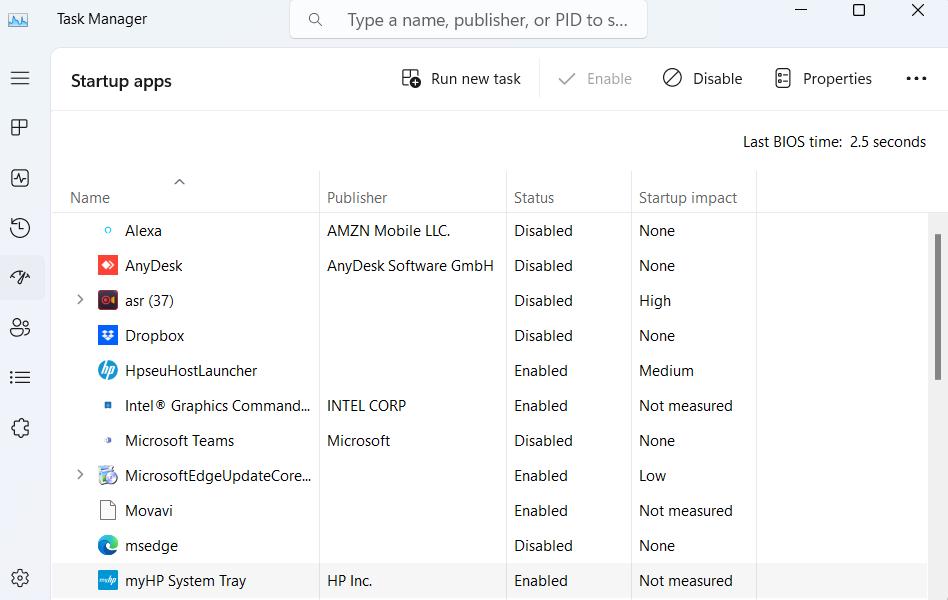Click Disabled status of Dropbox
Image resolution: width=948 pixels, height=600 pixels.
543,336
